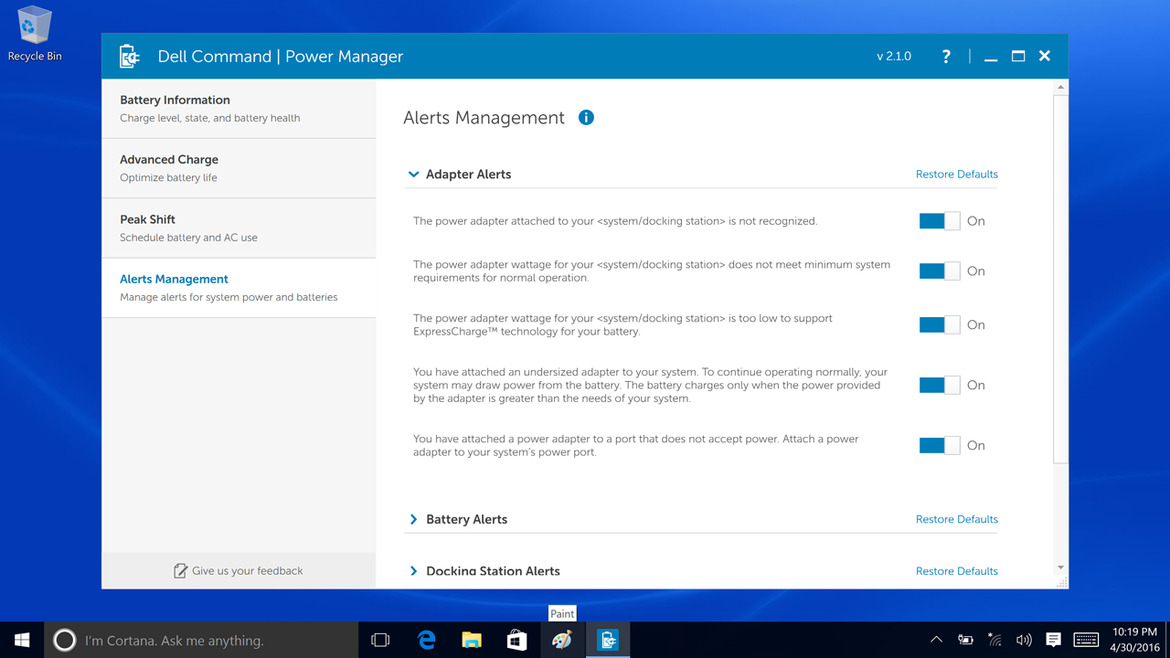Click the feedback pencil icon
The height and width of the screenshot is (658, 1170).
(180, 571)
